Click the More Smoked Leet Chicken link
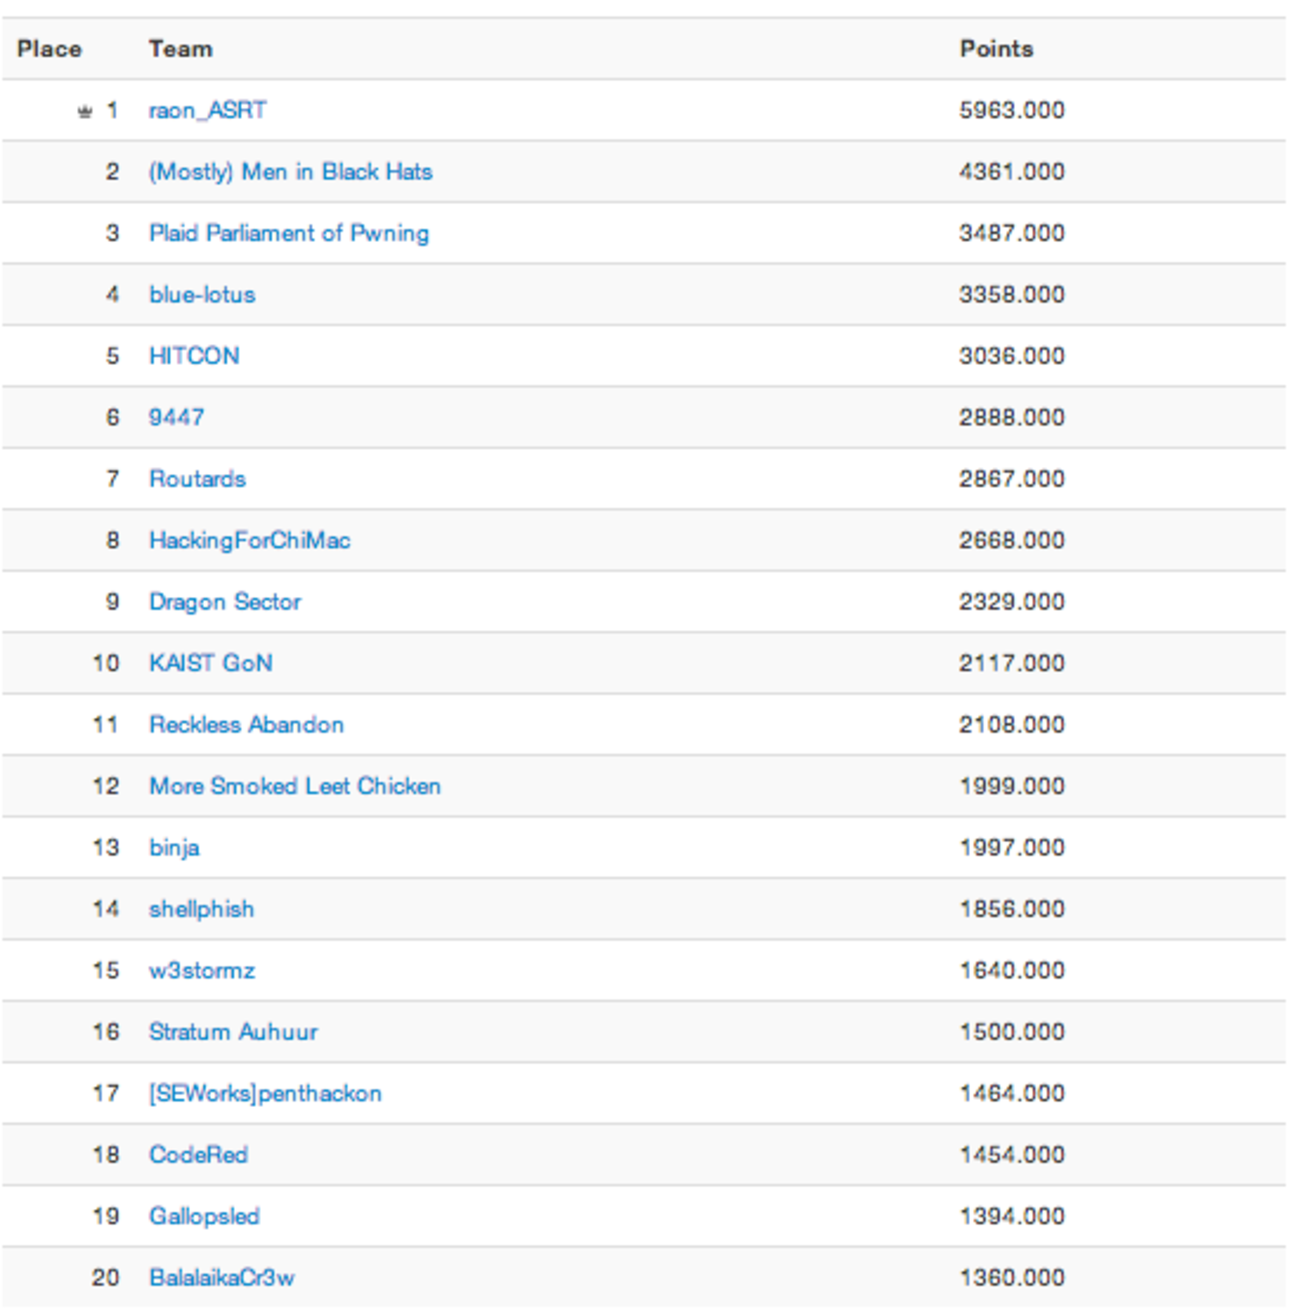 [x=294, y=786]
